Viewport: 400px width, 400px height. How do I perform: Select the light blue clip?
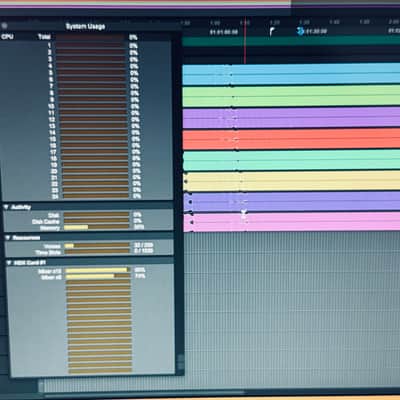click(x=291, y=74)
